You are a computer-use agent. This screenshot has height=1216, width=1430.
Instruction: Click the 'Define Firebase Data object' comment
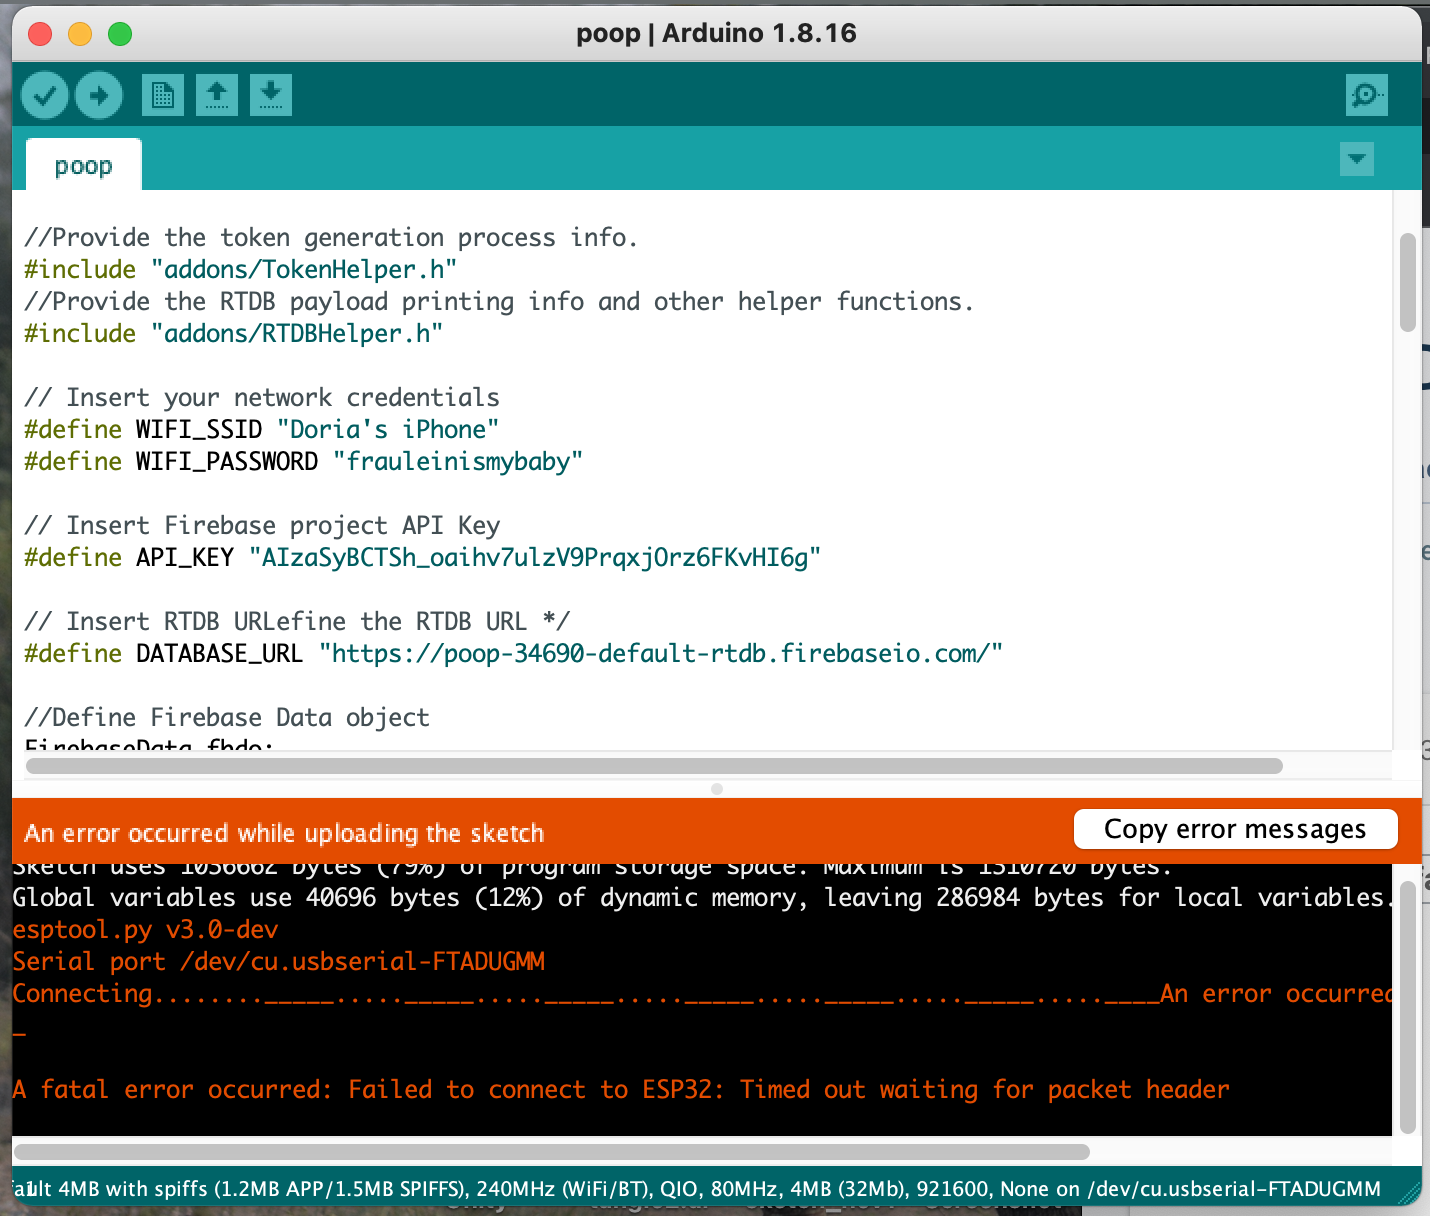pyautogui.click(x=226, y=717)
